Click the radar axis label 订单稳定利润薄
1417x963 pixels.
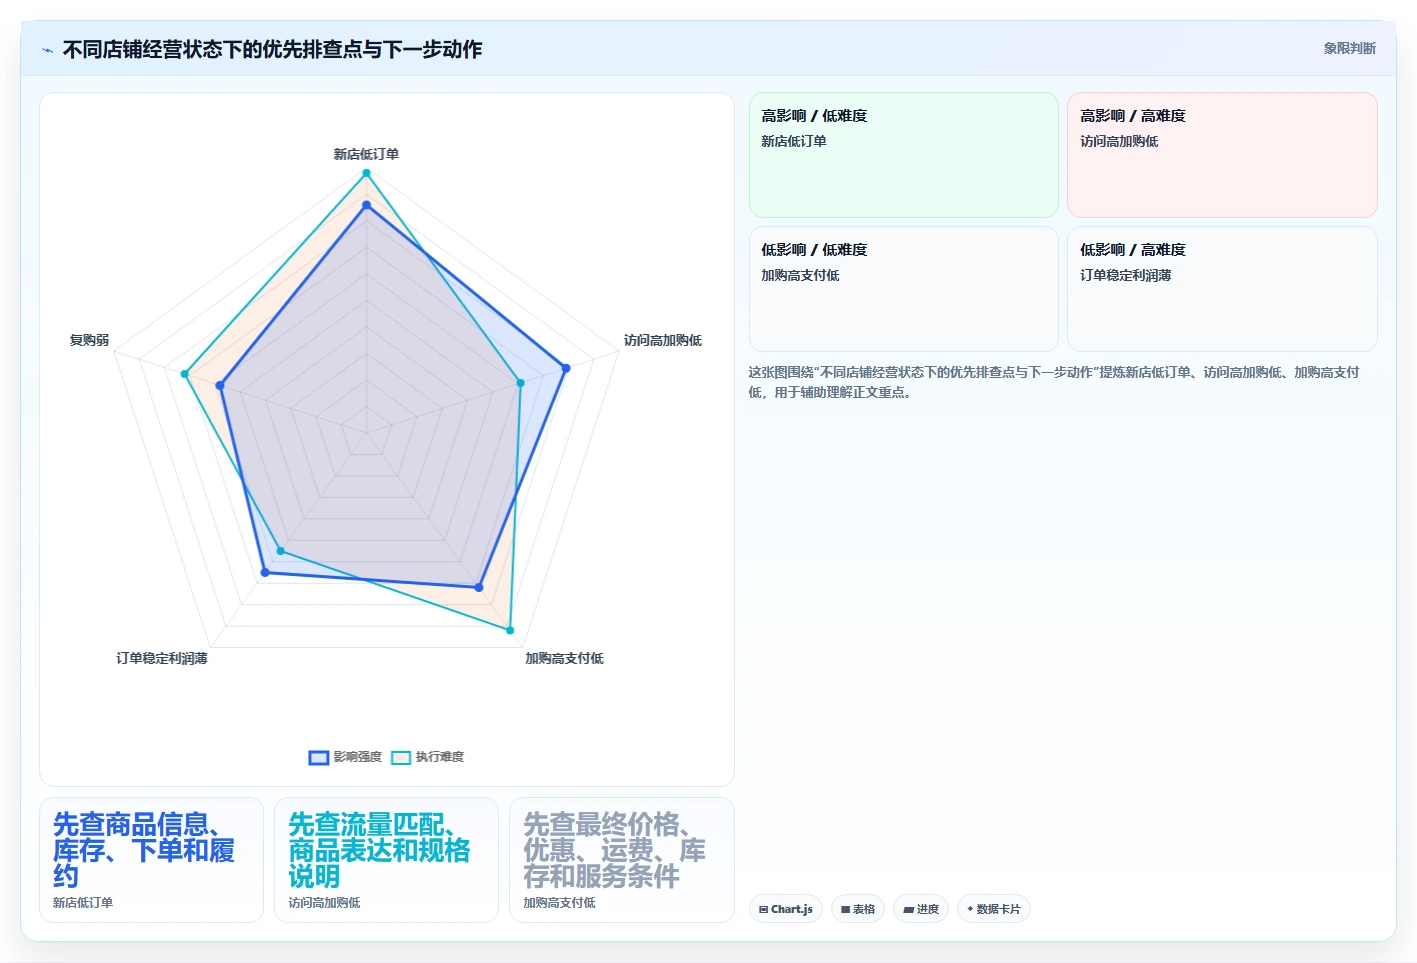(x=162, y=658)
